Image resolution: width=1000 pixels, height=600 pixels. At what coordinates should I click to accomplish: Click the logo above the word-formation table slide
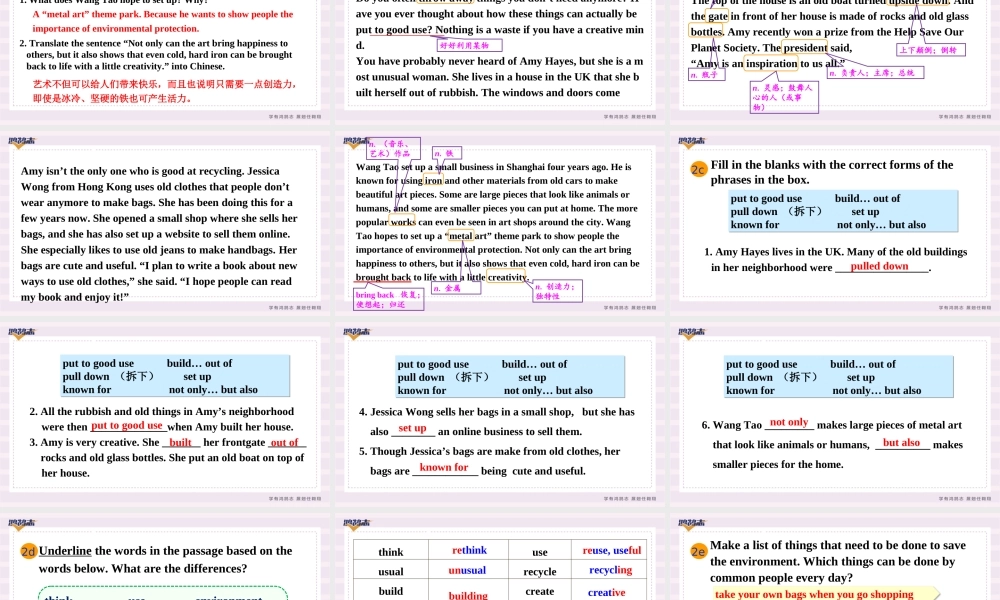pyautogui.click(x=355, y=523)
